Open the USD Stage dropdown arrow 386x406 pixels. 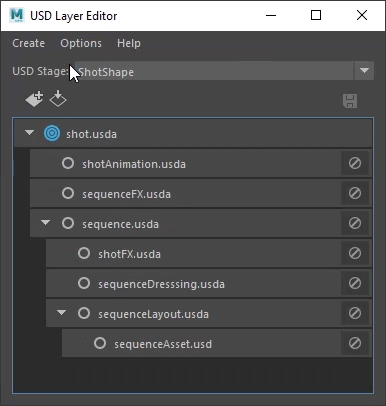[x=364, y=71]
